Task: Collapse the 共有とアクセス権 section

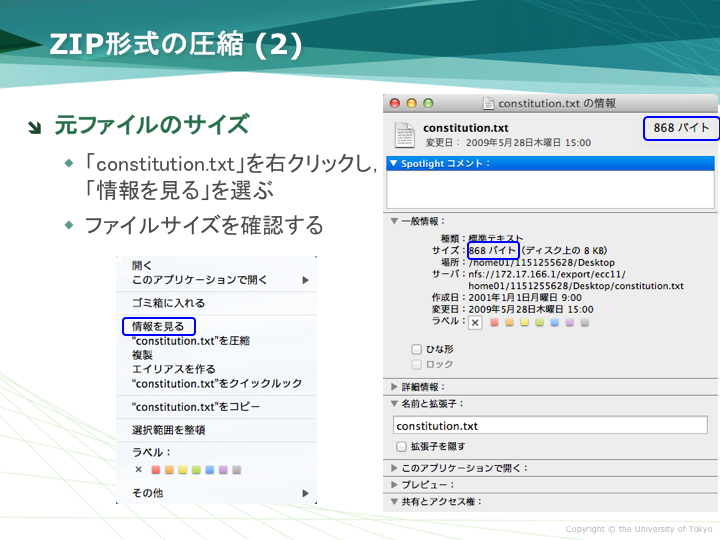Action: point(394,501)
